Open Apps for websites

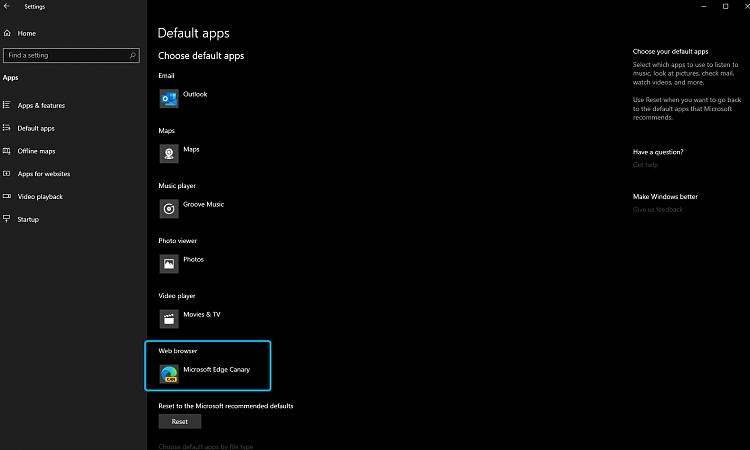click(x=44, y=174)
